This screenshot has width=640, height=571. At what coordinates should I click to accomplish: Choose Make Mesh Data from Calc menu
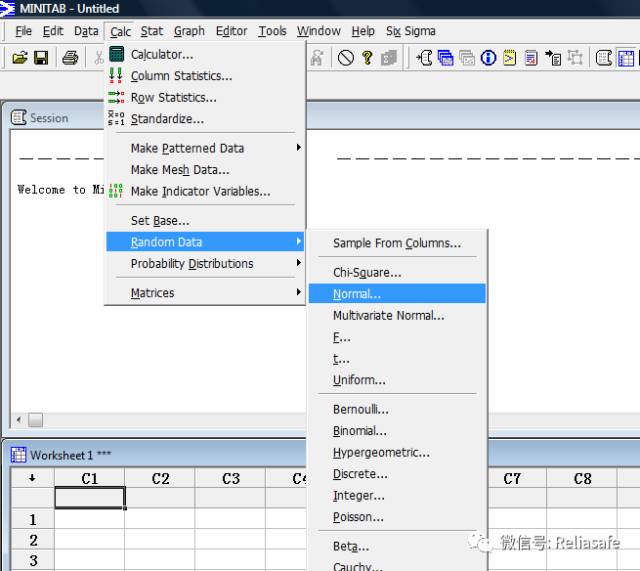(x=206, y=169)
